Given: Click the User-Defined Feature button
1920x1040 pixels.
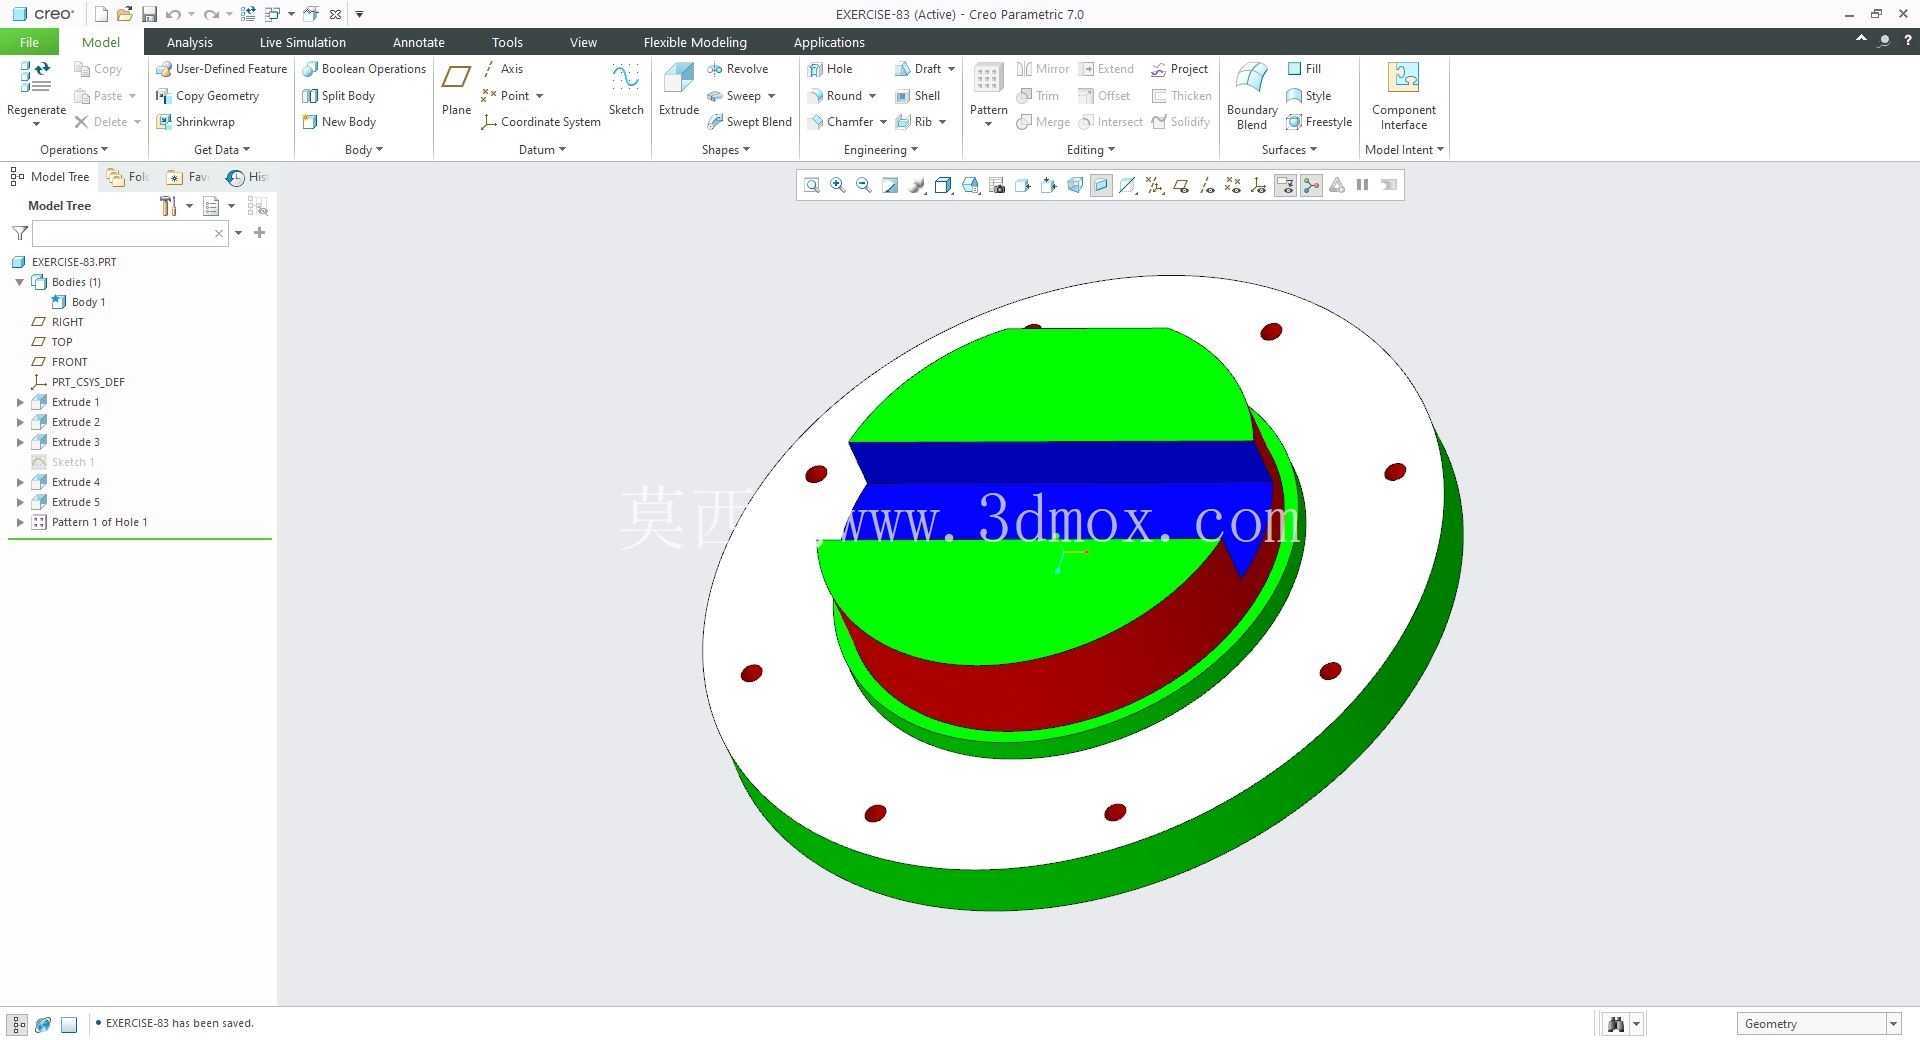Looking at the screenshot, I should [221, 69].
